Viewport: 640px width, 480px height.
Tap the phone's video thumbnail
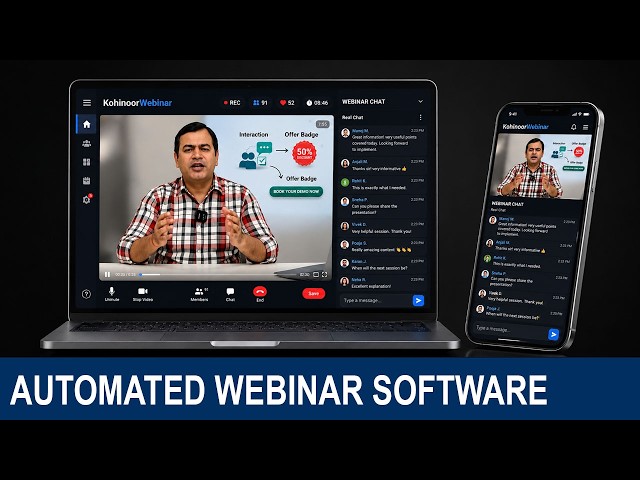coord(540,167)
